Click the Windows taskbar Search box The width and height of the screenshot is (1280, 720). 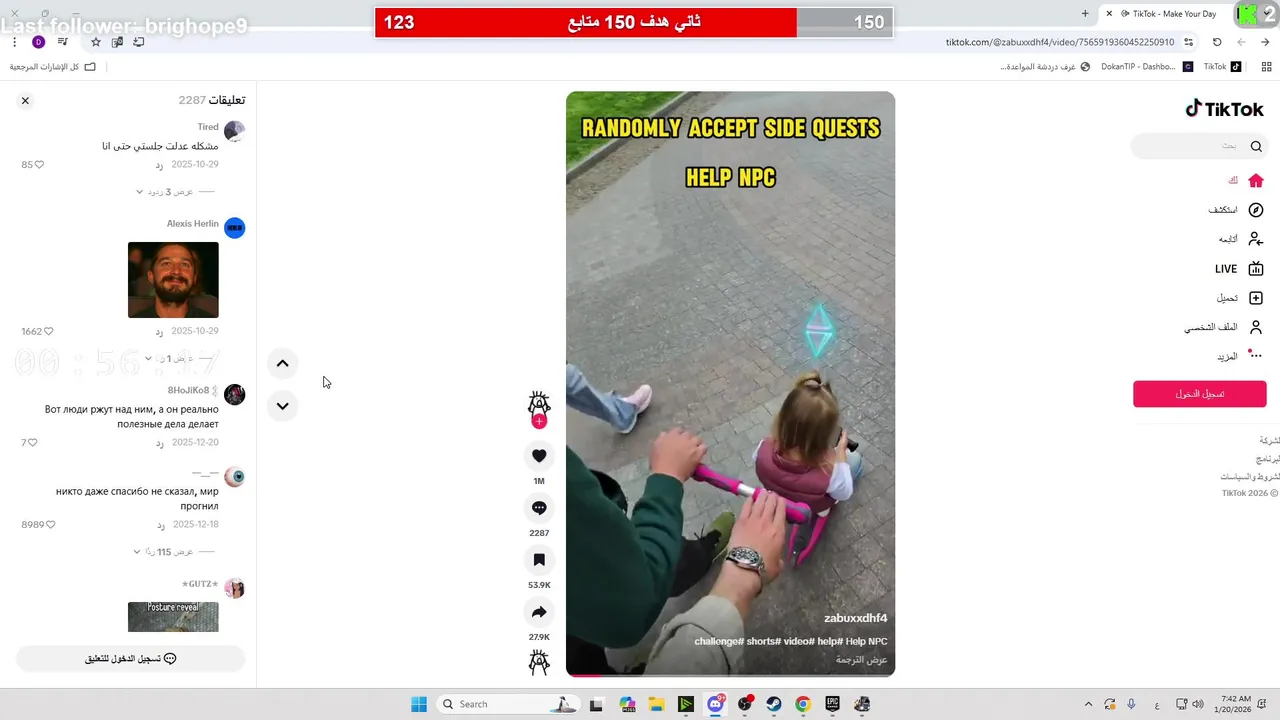pyautogui.click(x=509, y=704)
